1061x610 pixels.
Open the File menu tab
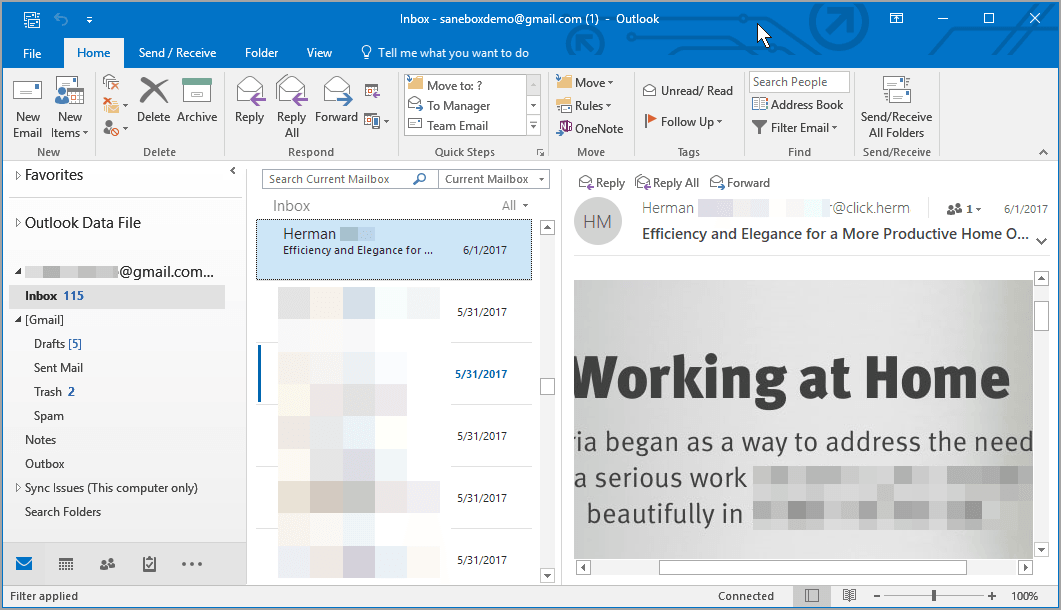(x=32, y=53)
